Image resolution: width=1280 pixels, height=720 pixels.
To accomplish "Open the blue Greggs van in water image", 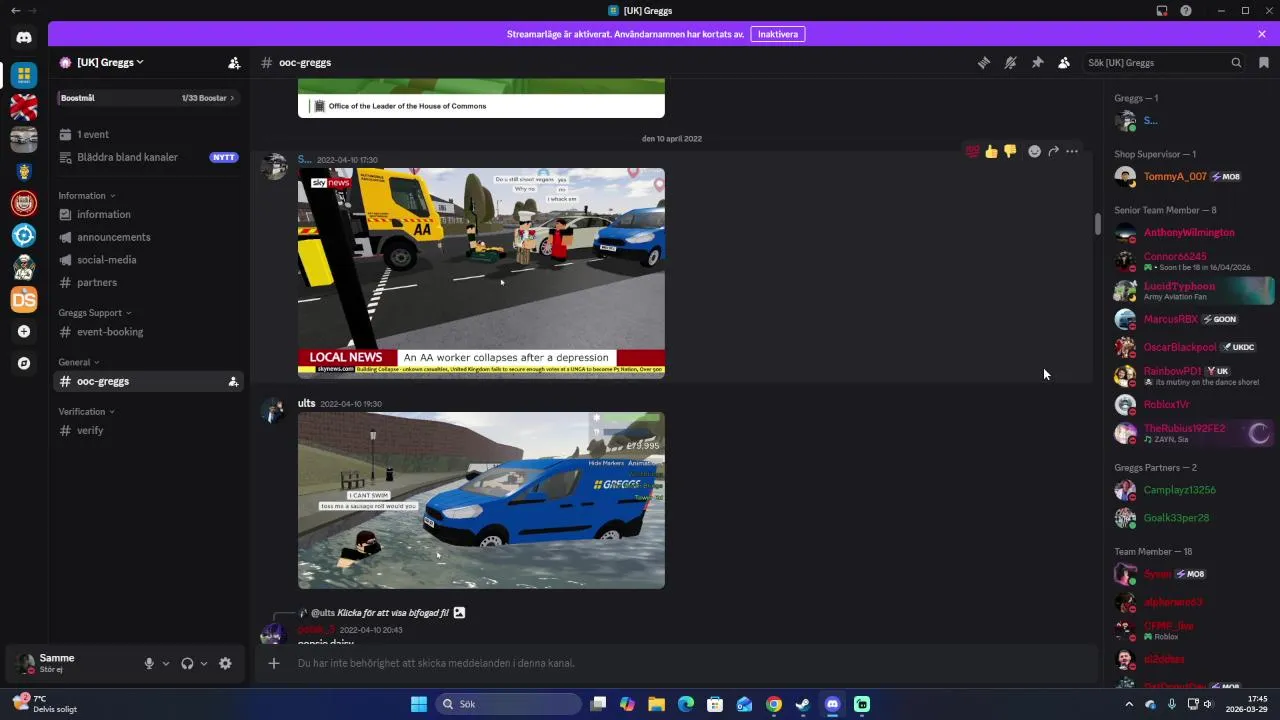I will click(481, 500).
